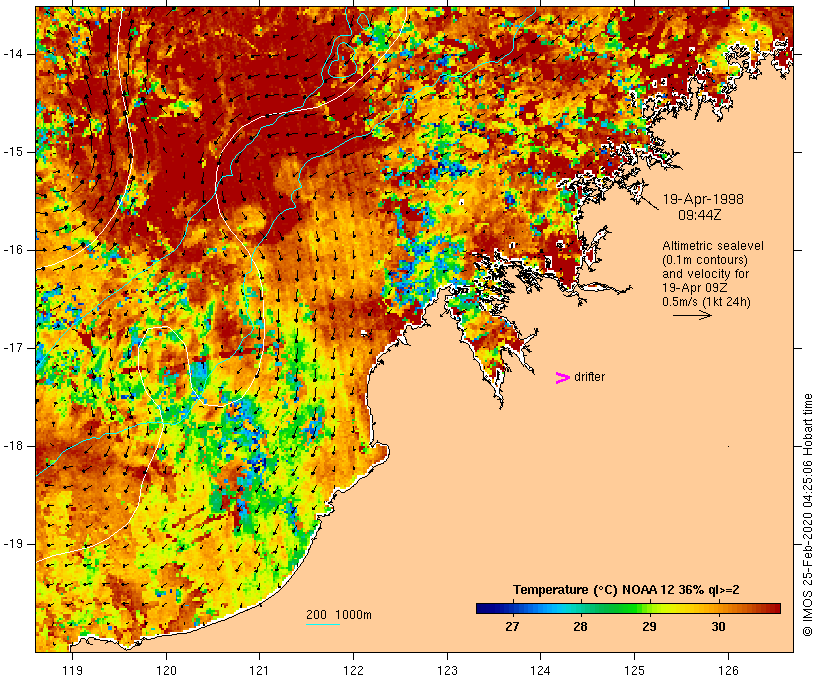The height and width of the screenshot is (680, 820).
Task: Click the '1000m' depth contour label
Action: 354,615
